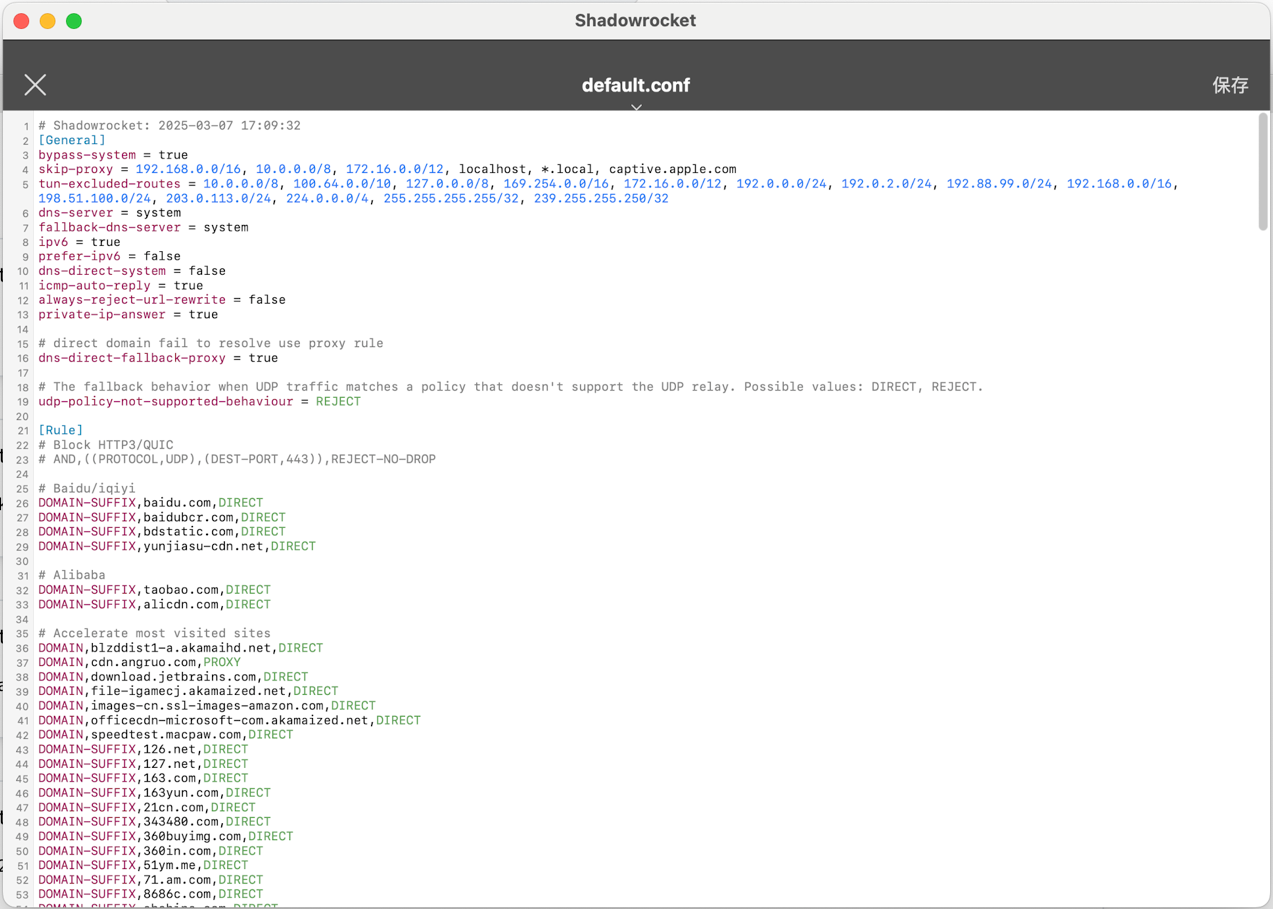Click the red close window button

(21, 21)
